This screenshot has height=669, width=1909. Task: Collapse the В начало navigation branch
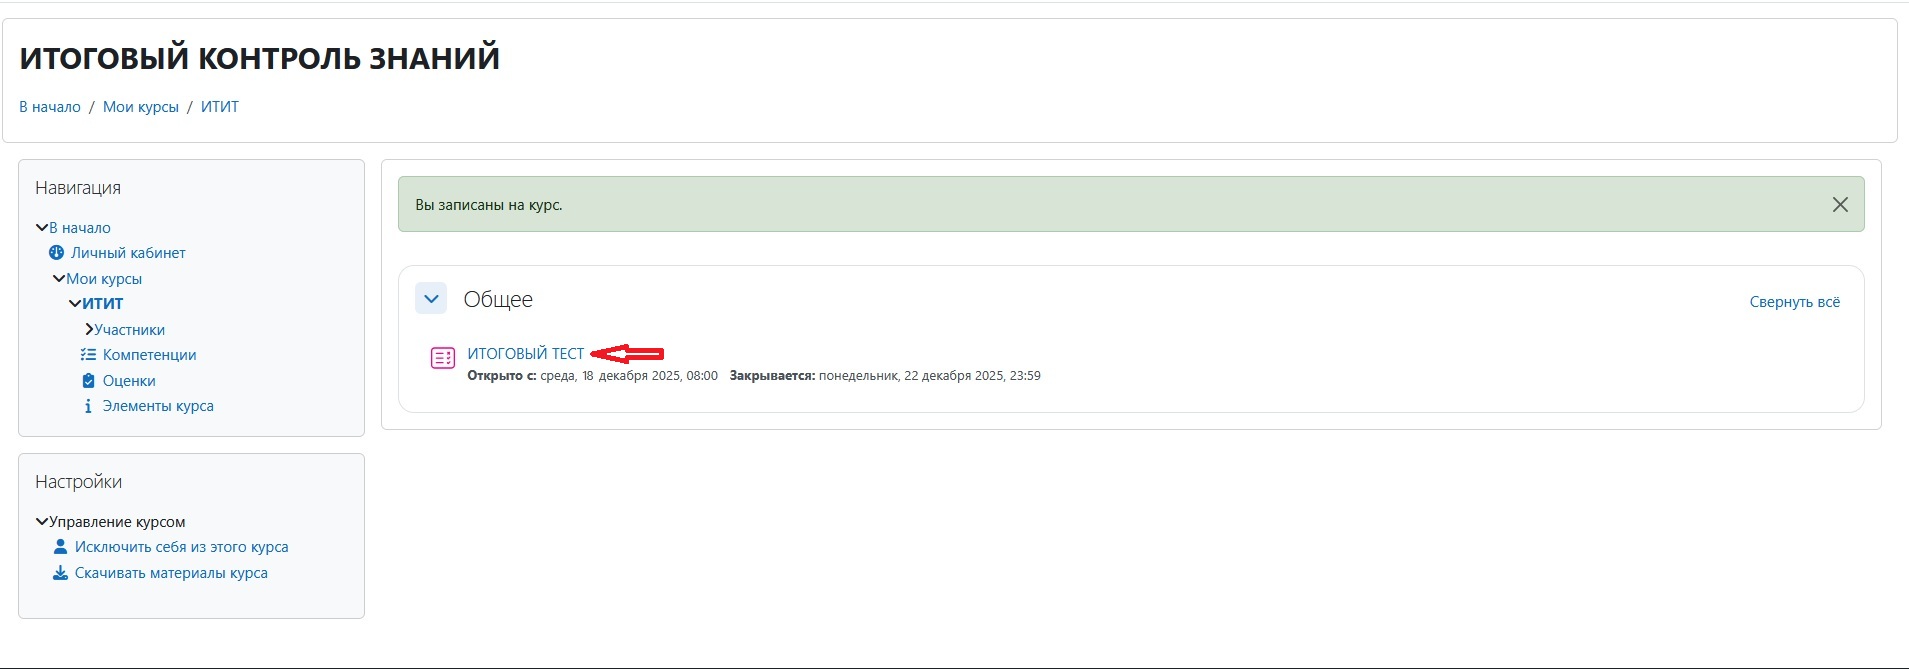[x=42, y=228]
